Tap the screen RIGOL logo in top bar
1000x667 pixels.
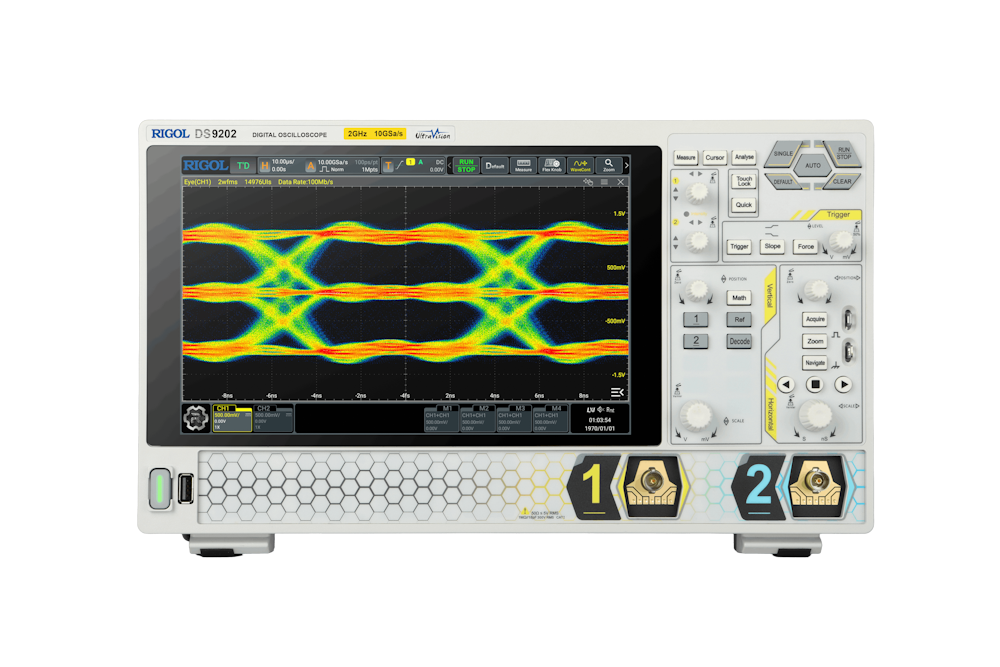205,166
